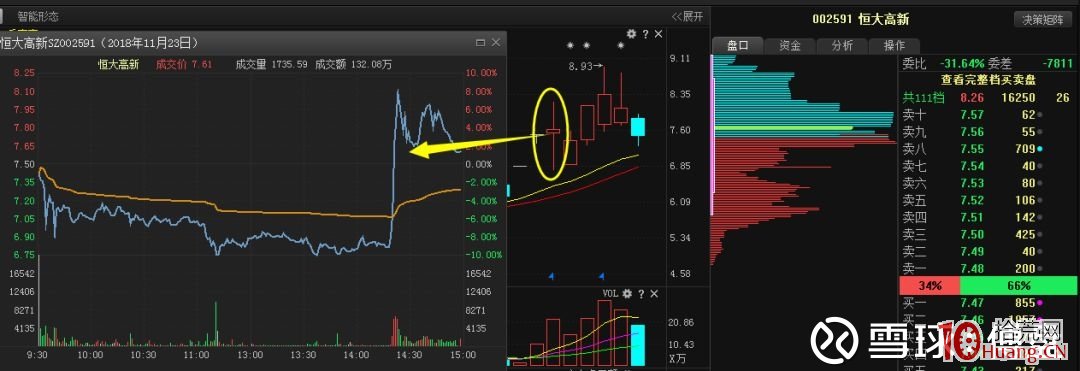Click the cyan latest volume bar
Image resolution: width=1080 pixels, height=371 pixels.
638,346
